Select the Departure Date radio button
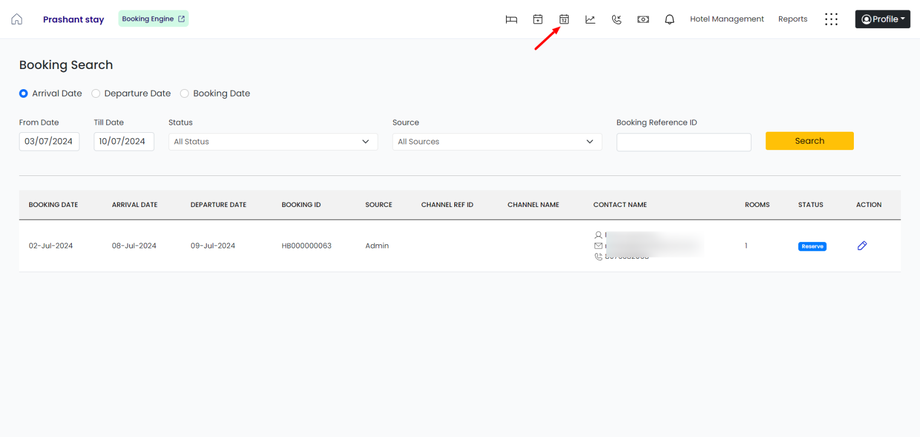 pos(96,94)
